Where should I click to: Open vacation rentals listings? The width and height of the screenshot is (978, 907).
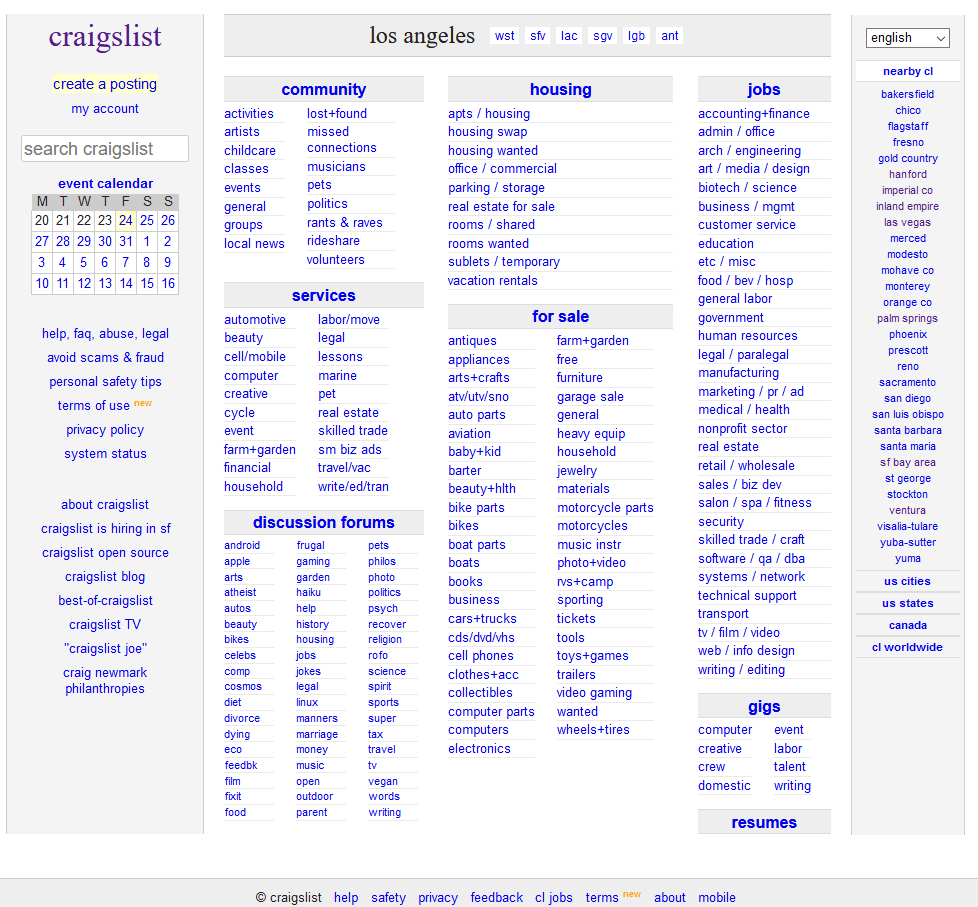tap(492, 281)
